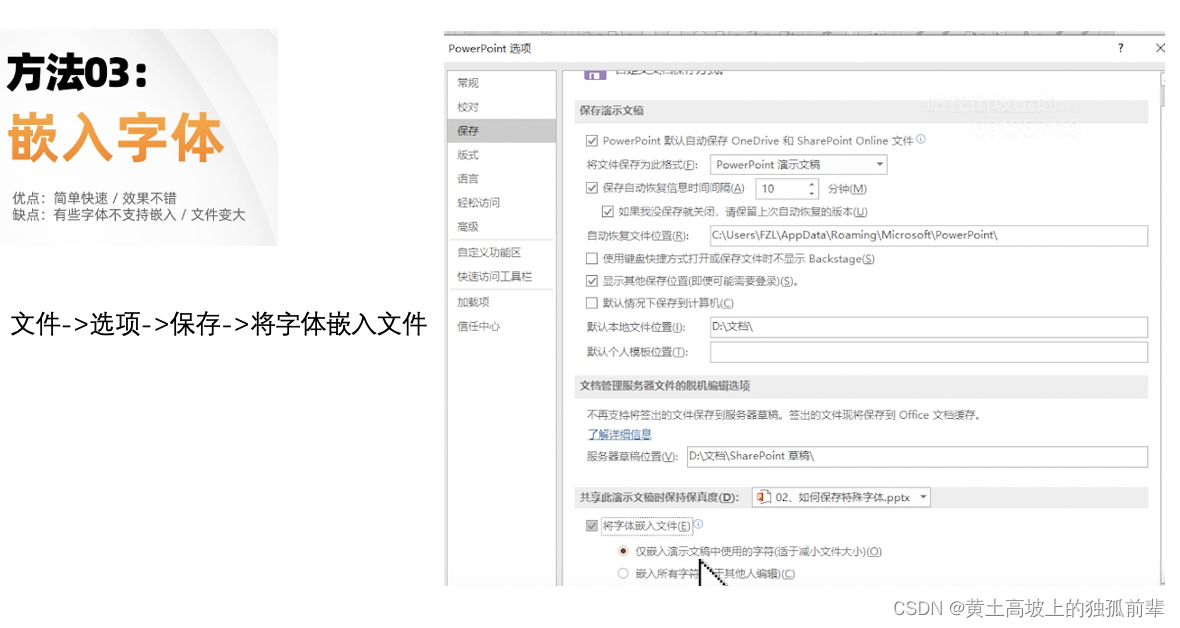
Task: Open 快速访问工具栏 category
Action: [x=494, y=276]
